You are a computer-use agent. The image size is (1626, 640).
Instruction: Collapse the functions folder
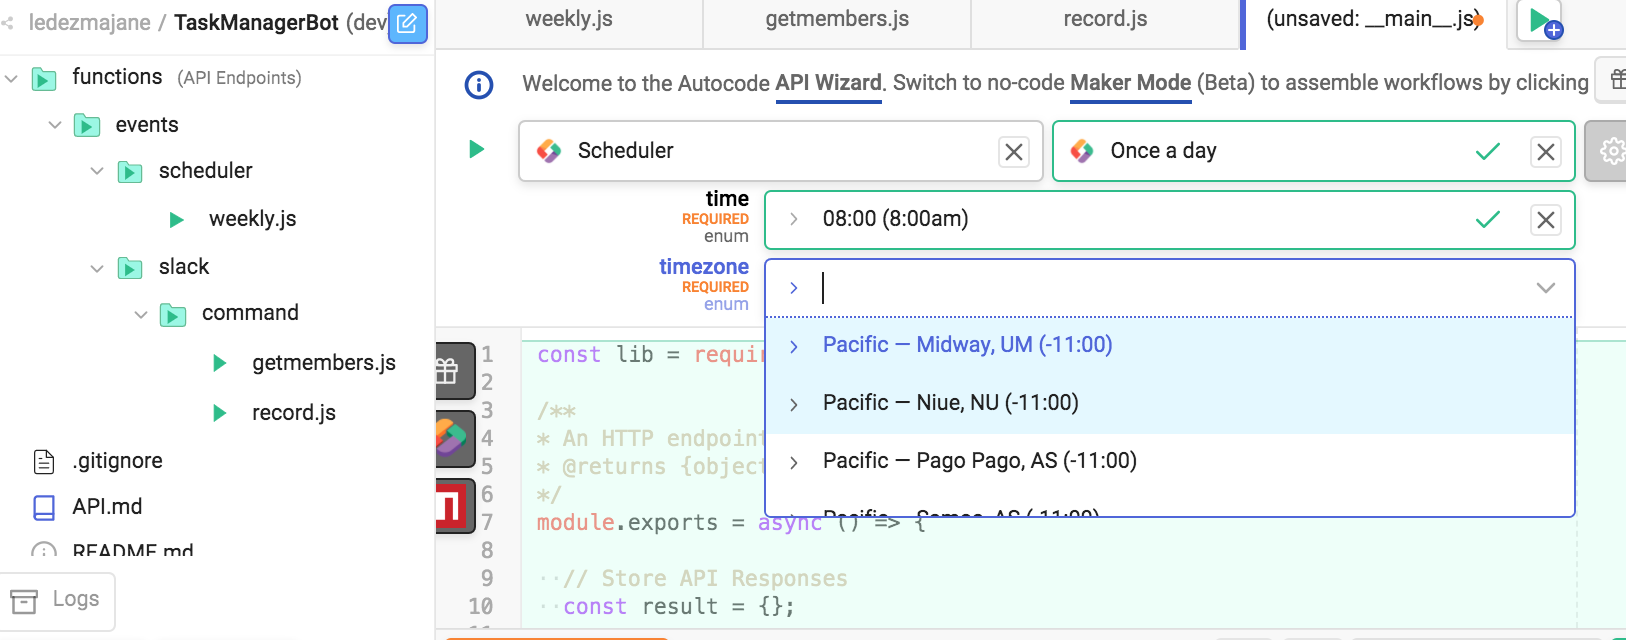[11, 78]
